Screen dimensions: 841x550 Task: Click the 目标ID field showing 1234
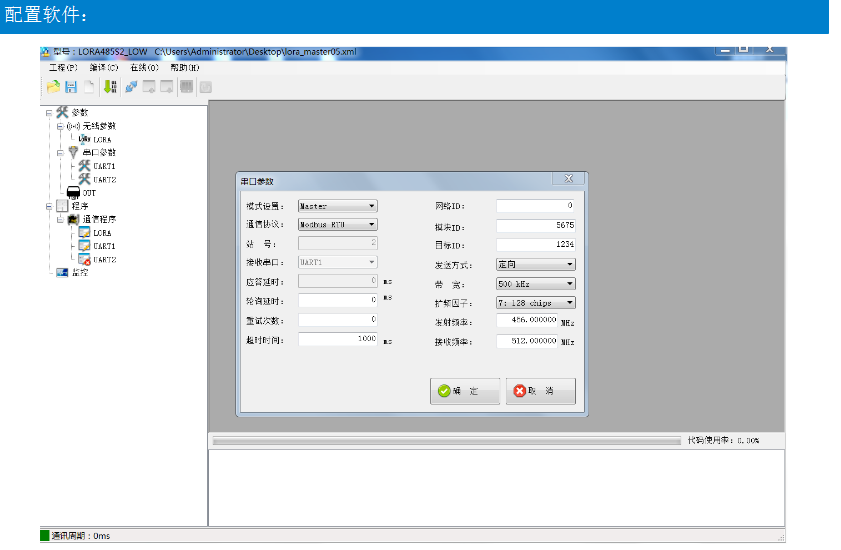click(x=536, y=245)
